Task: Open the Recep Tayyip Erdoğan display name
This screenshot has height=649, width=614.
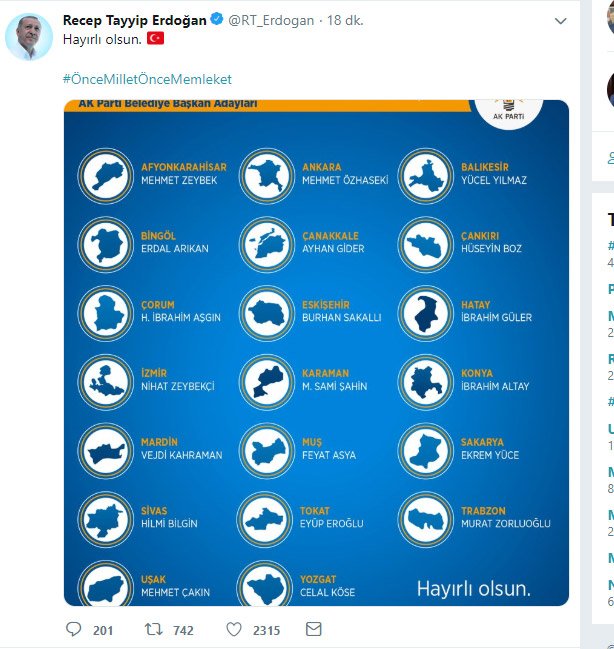Action: 134,19
